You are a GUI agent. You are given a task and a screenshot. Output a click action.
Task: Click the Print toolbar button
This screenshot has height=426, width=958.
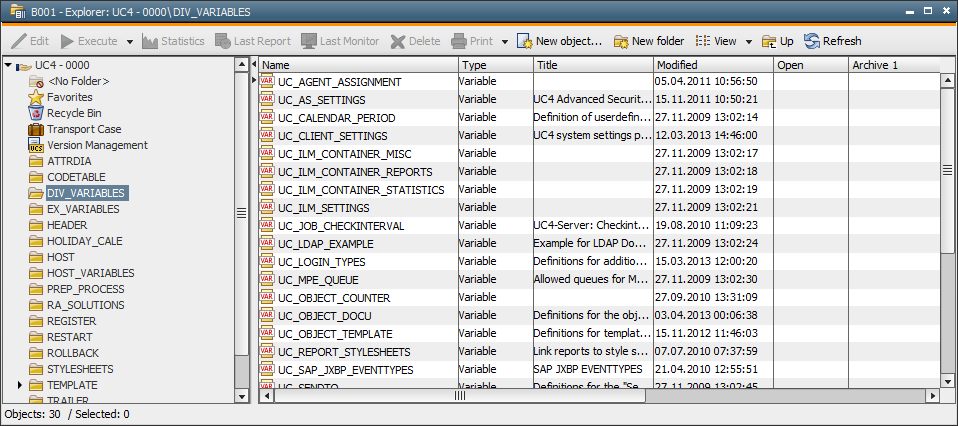coord(472,42)
